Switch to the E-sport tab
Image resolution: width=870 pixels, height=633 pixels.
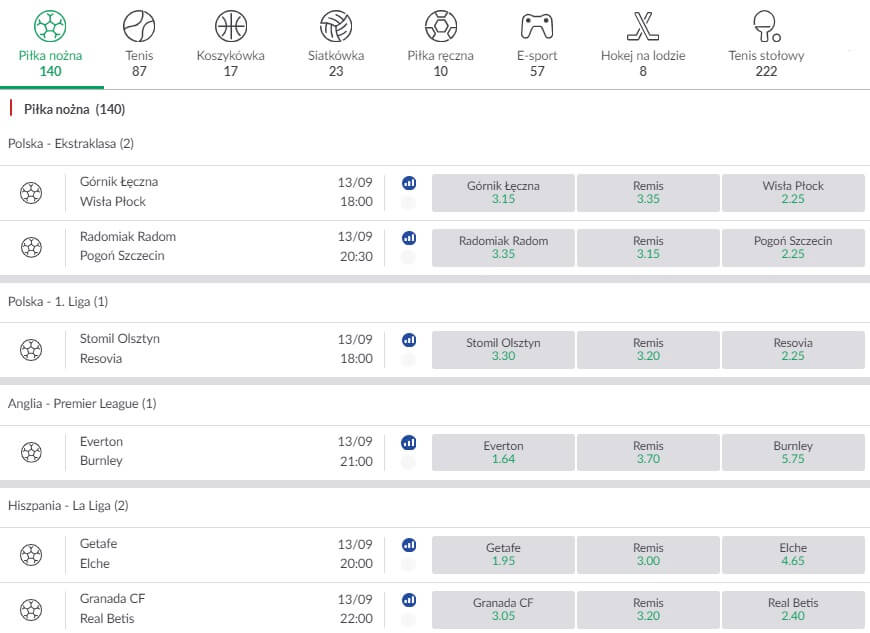[537, 44]
